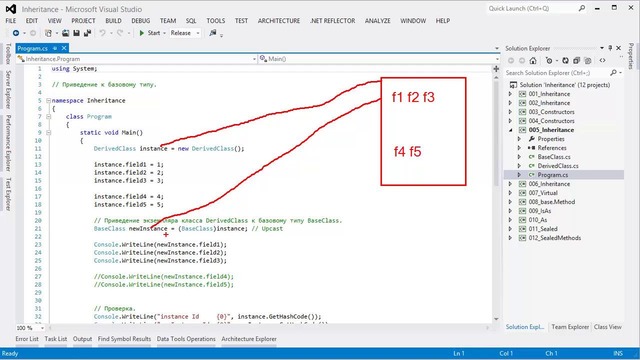Click Collapse All in Solution Explorer

tap(576, 61)
